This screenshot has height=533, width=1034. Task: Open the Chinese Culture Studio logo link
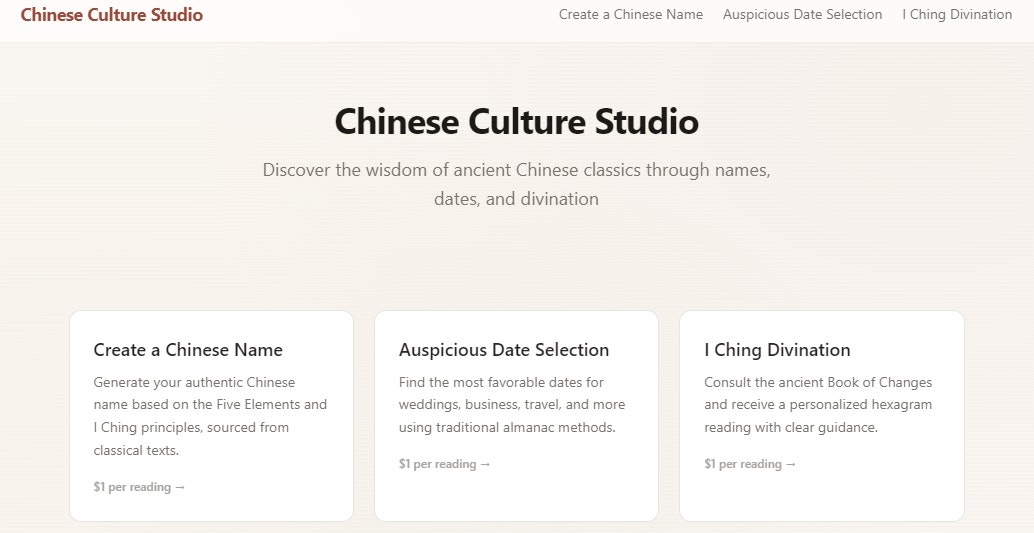tap(111, 15)
